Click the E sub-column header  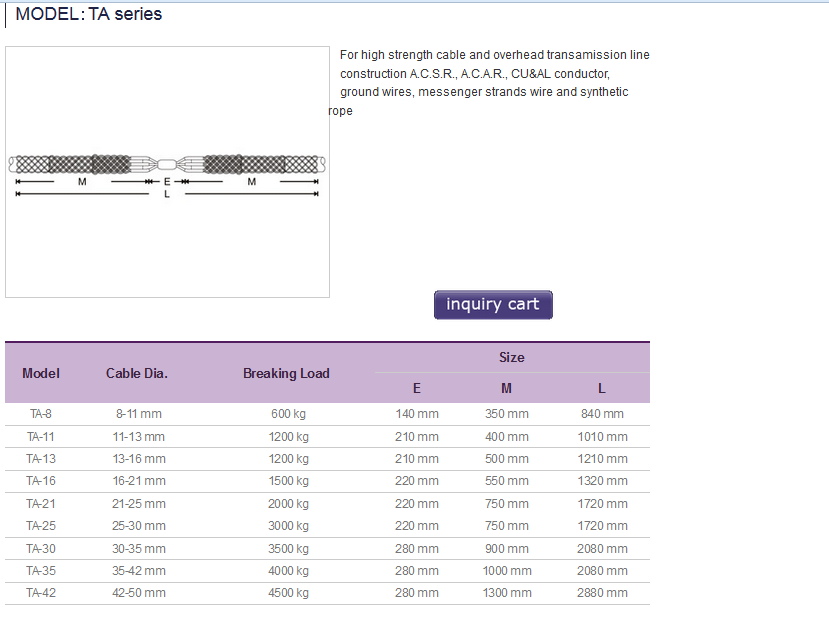pyautogui.click(x=417, y=389)
